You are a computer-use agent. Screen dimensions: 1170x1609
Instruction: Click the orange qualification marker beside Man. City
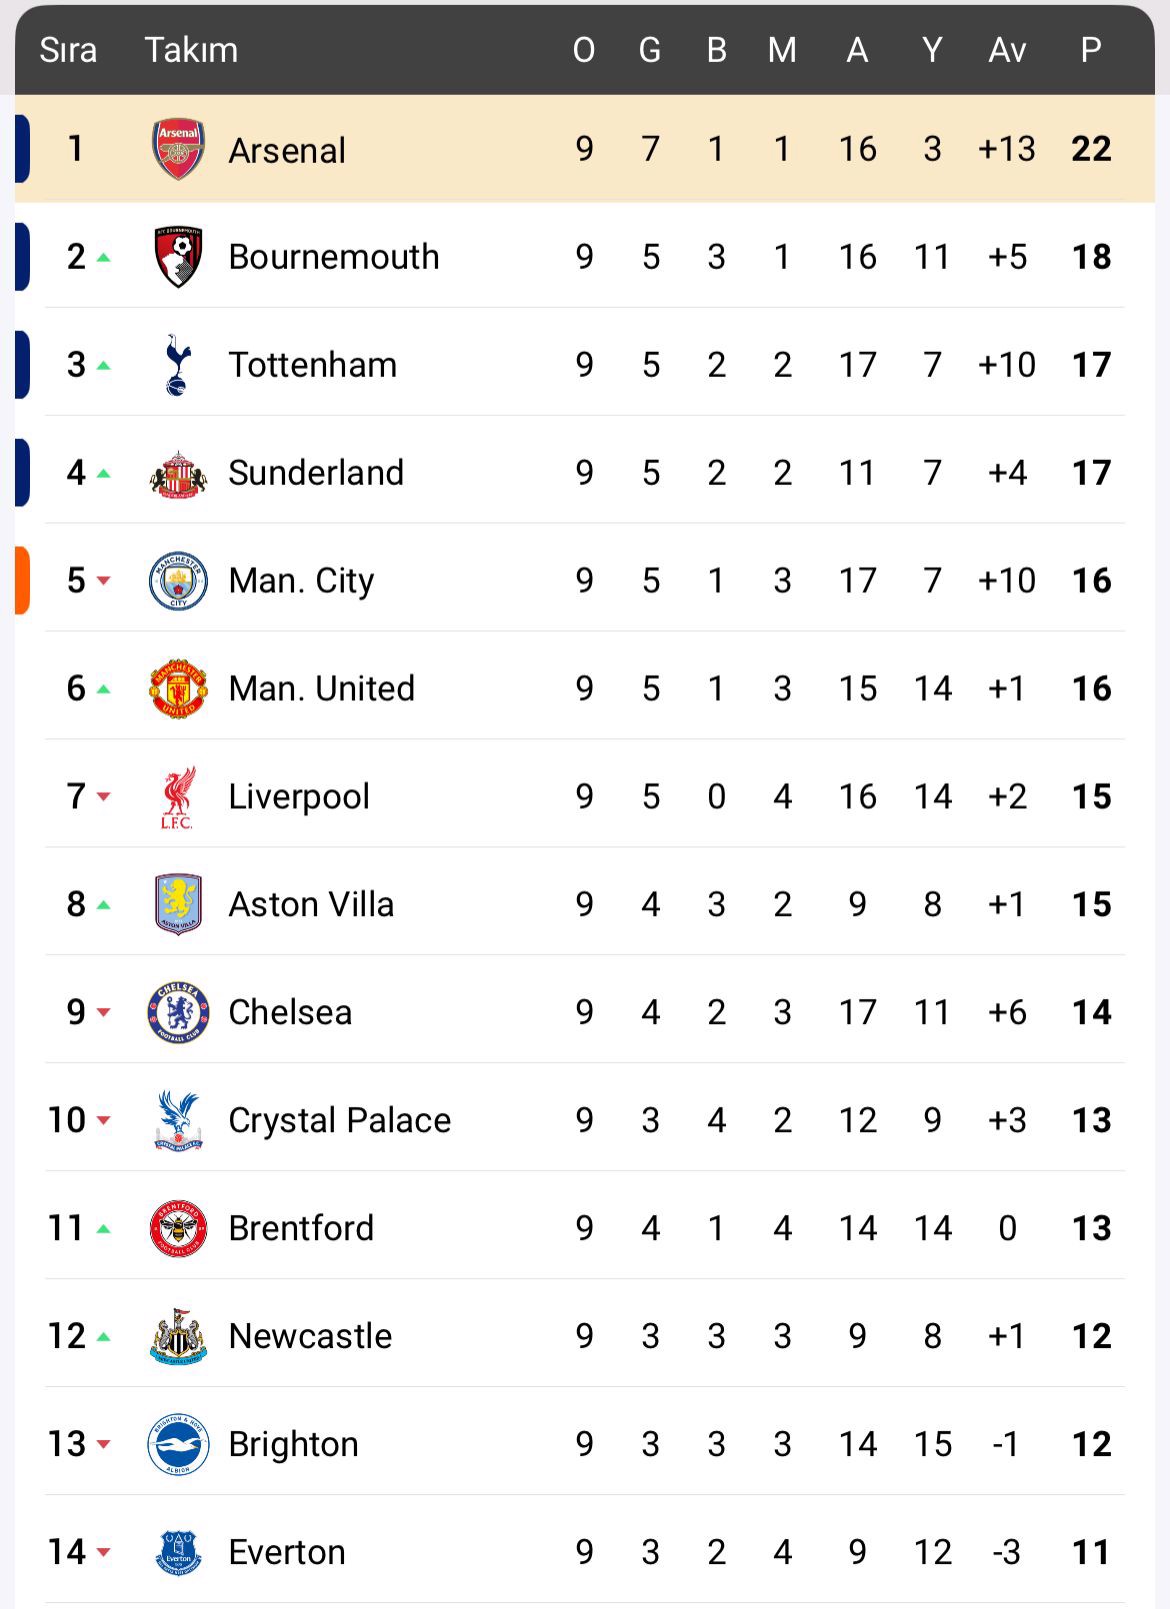pyautogui.click(x=22, y=581)
